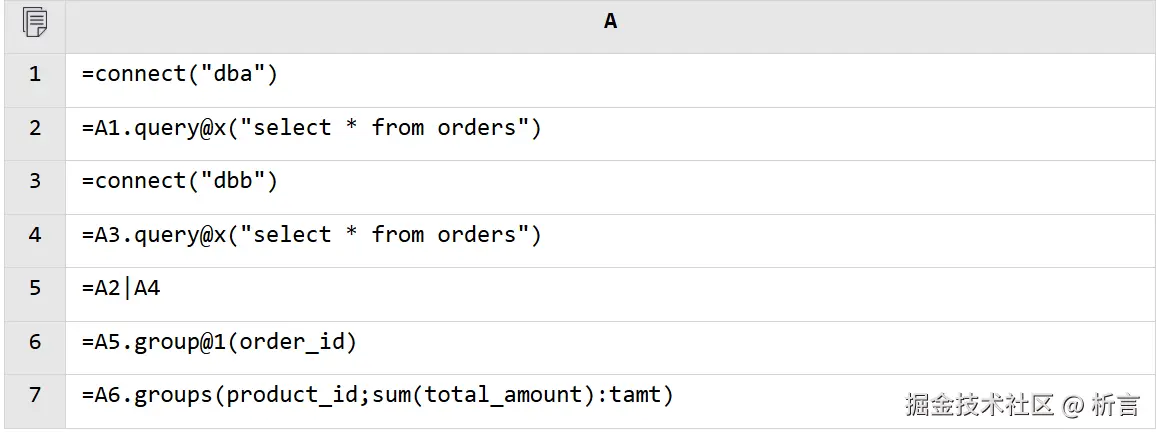1156x434 pixels.
Task: Click the select-all sheet icon in the corner
Action: coord(34,22)
